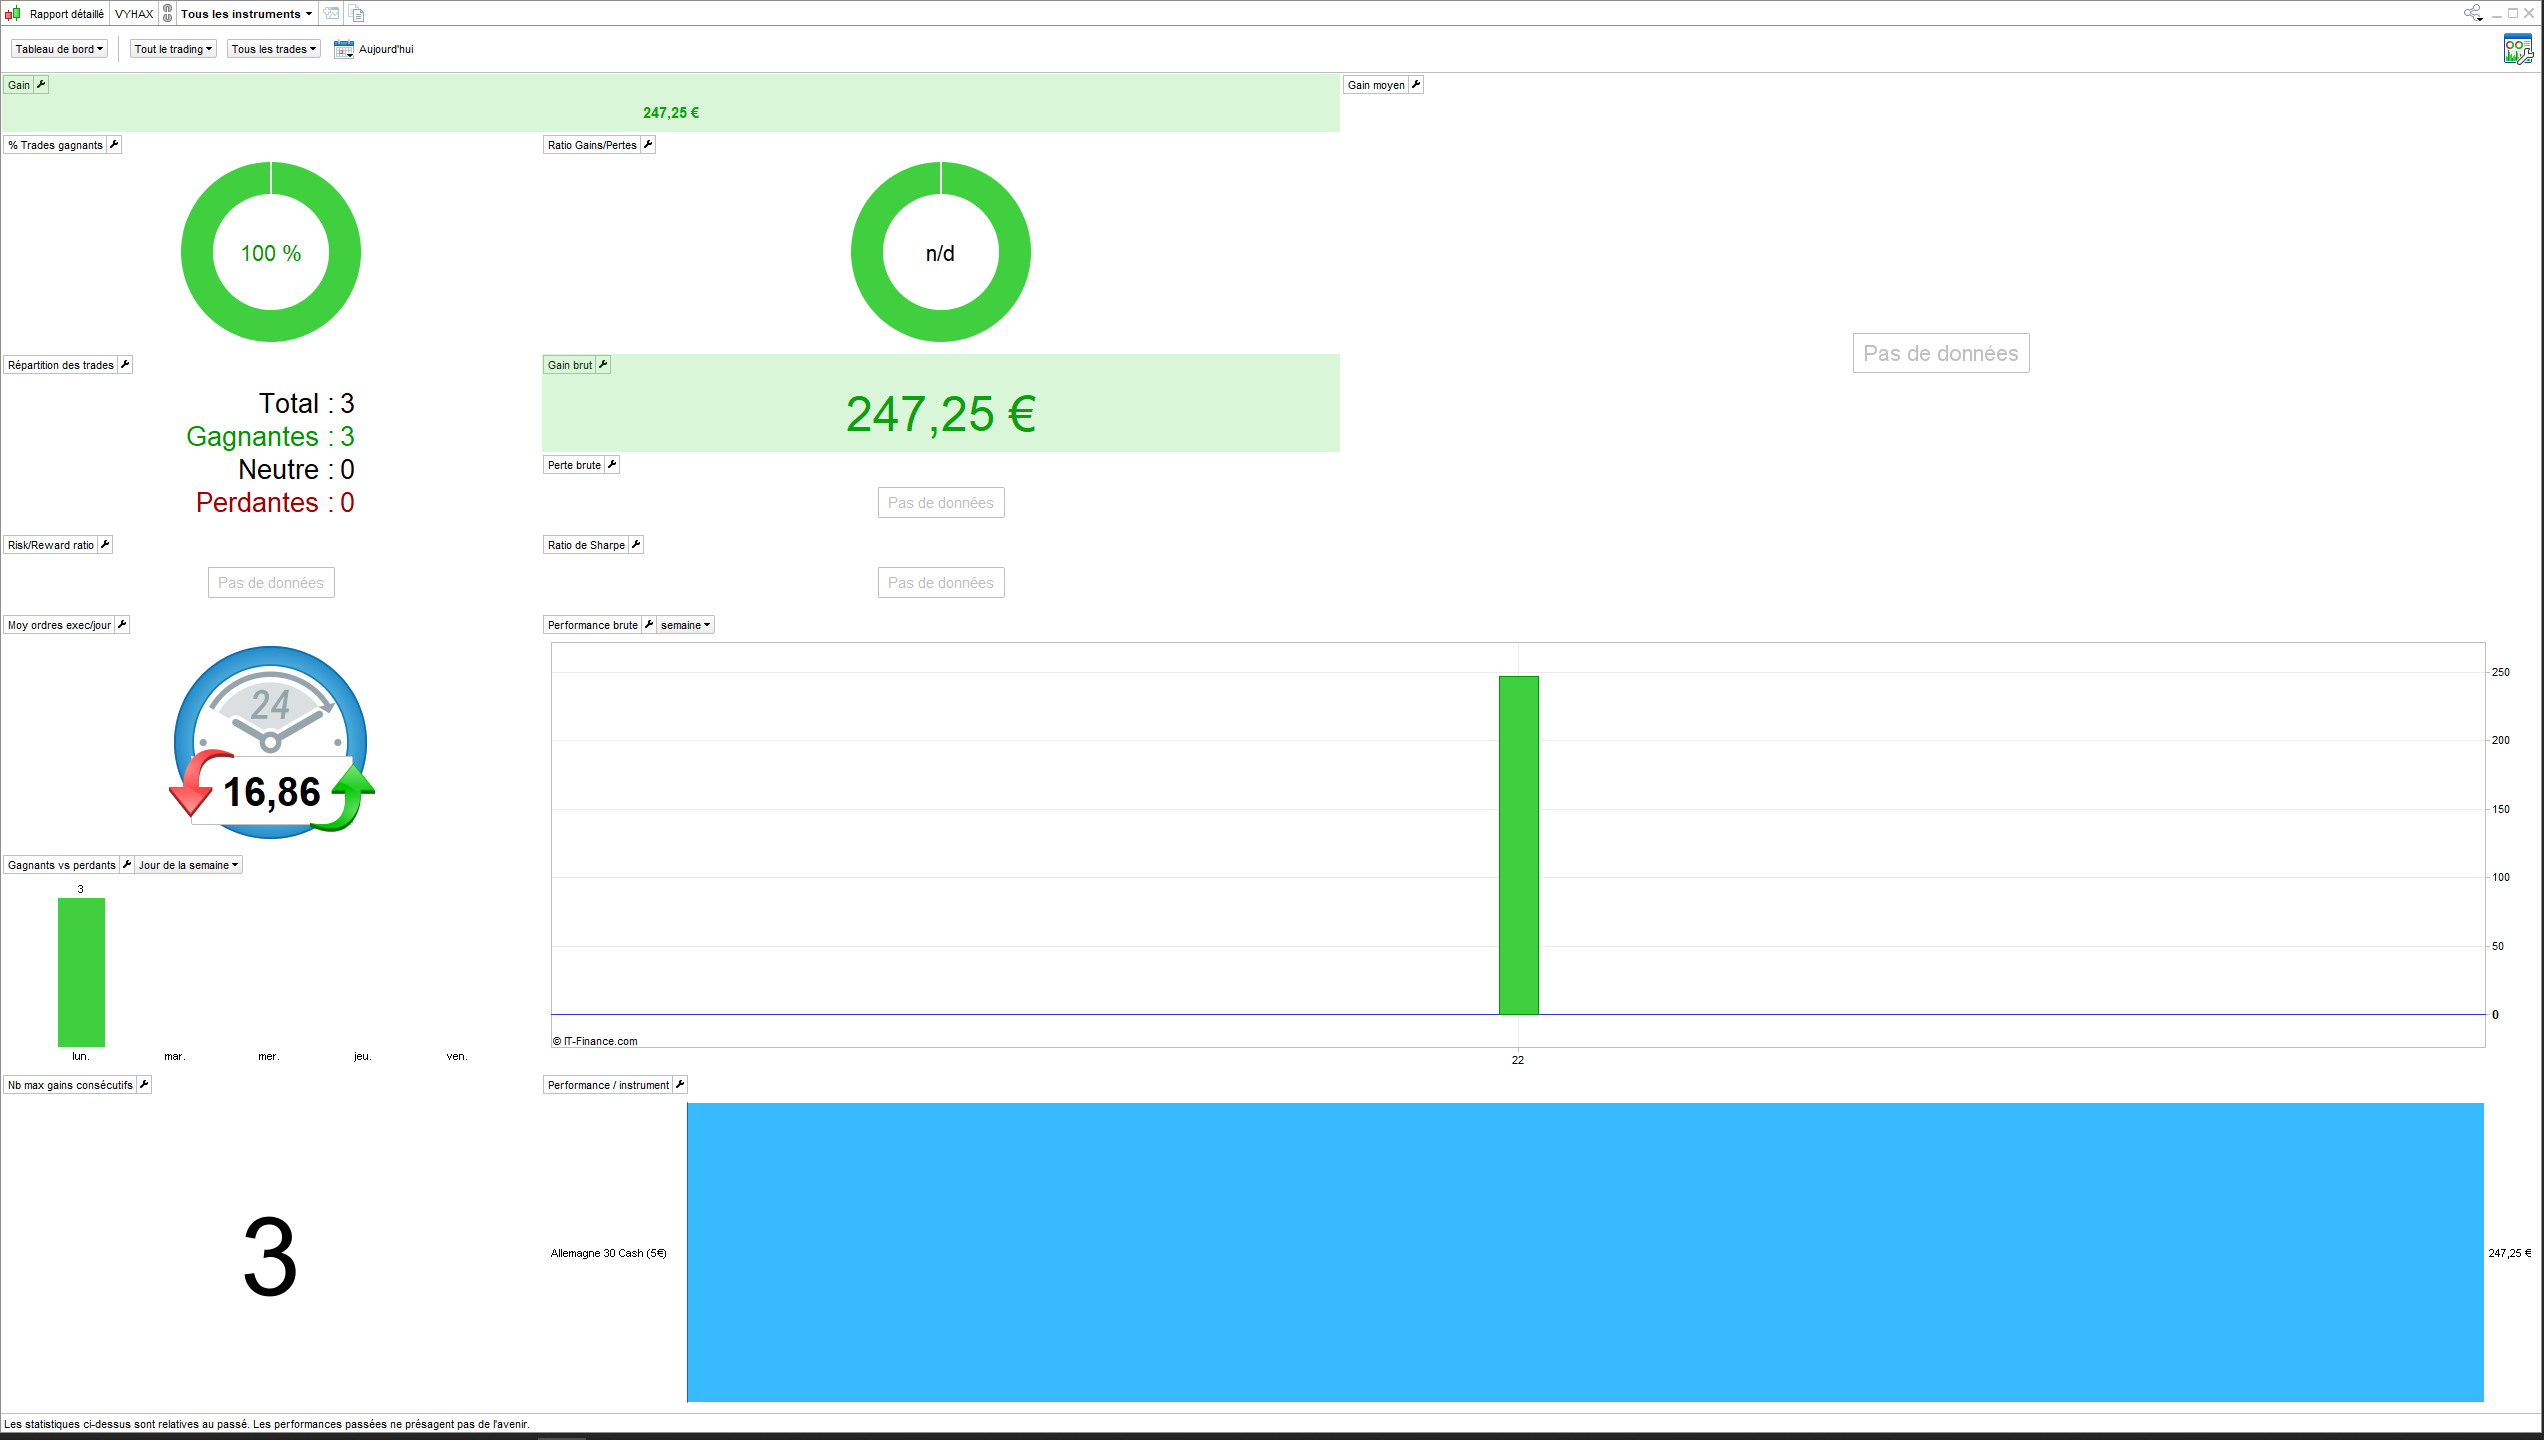Click the chain link icon beside VYHAX
Image resolution: width=2544 pixels, height=1440 pixels.
click(x=168, y=14)
